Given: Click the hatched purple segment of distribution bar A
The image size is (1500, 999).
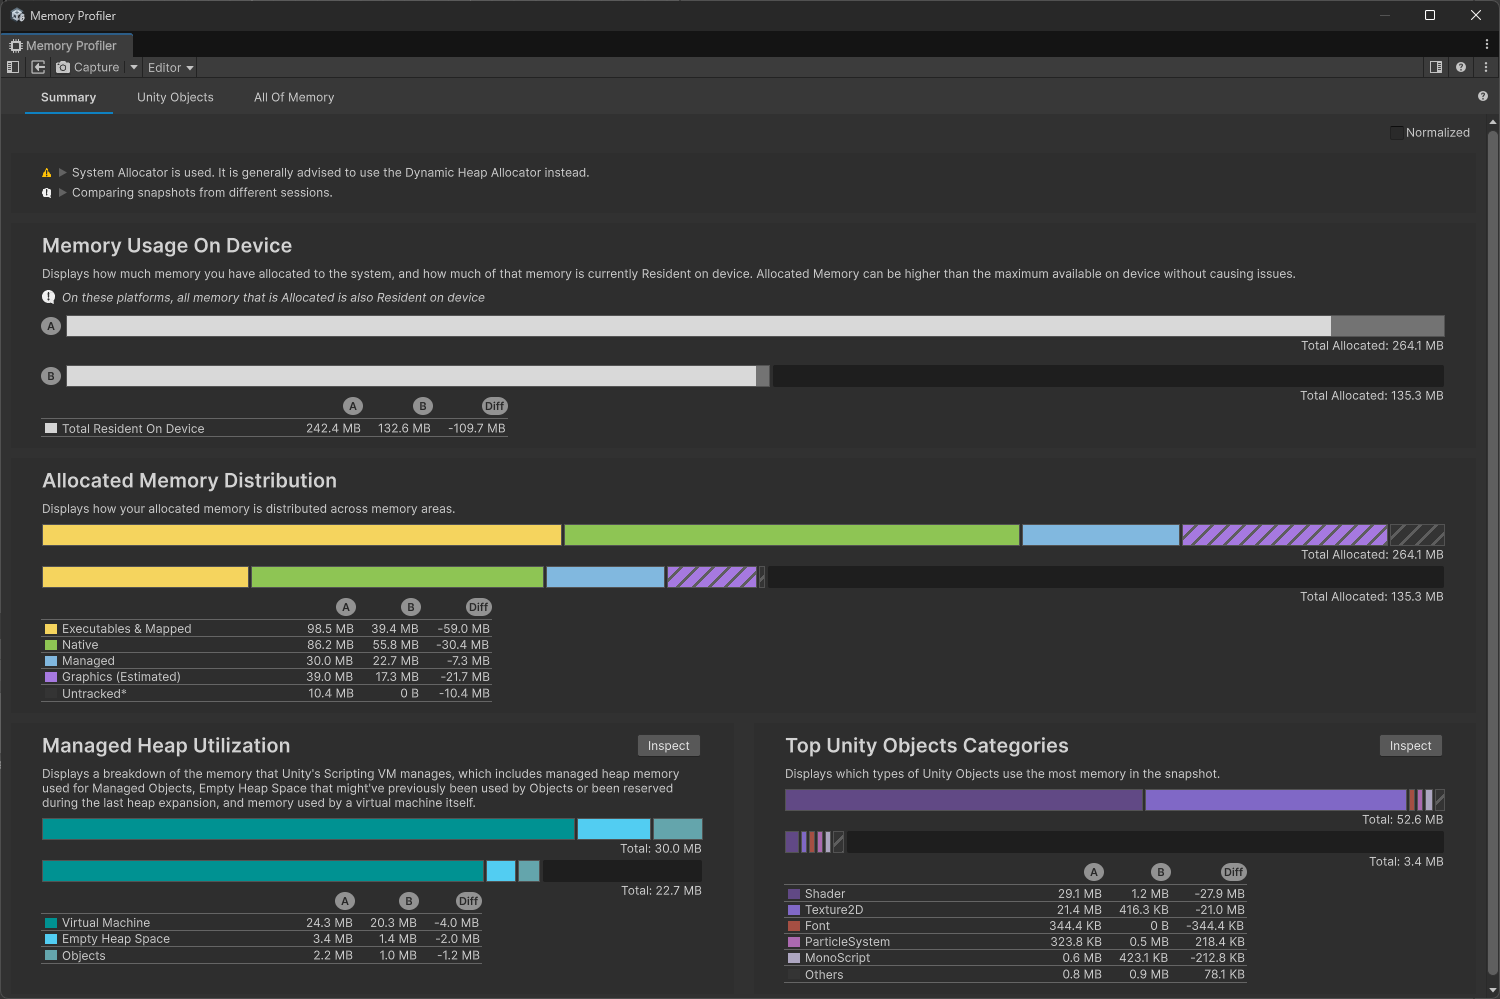Looking at the screenshot, I should 1284,535.
